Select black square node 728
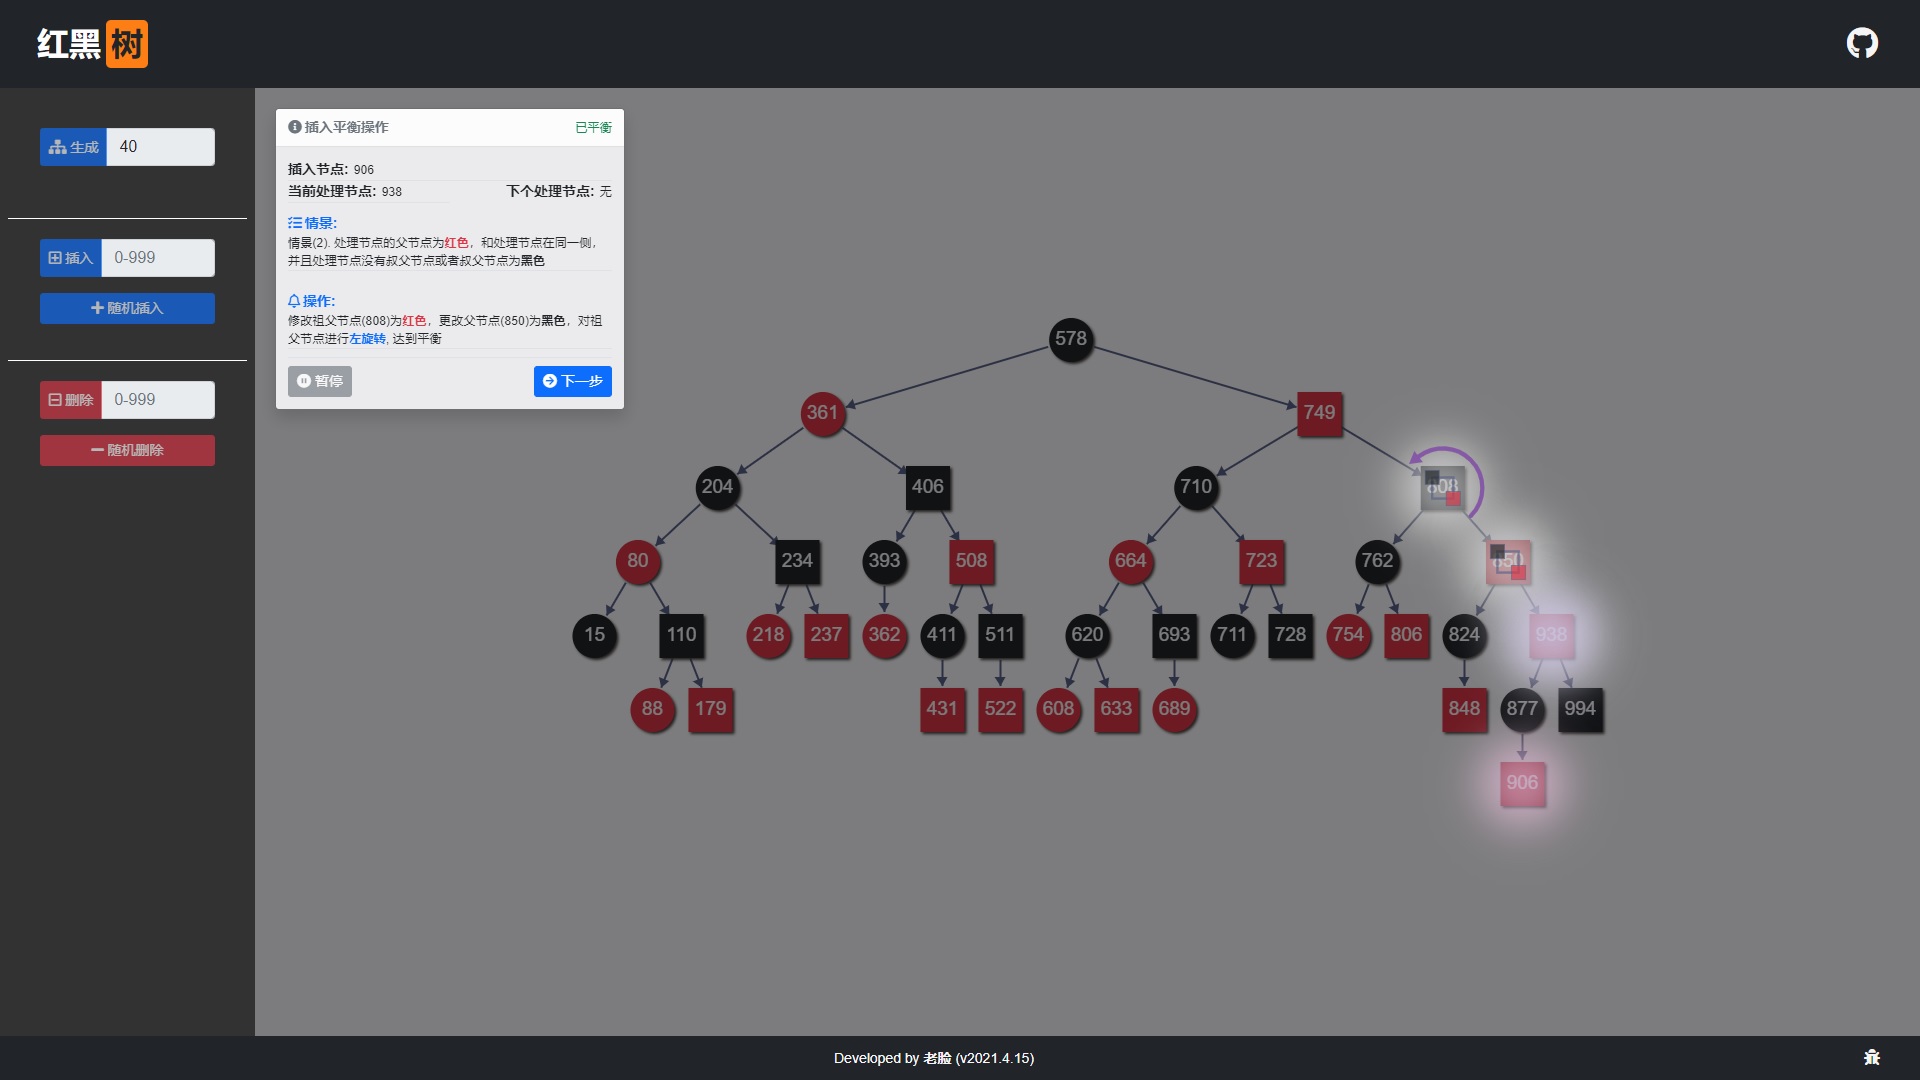Viewport: 1920px width, 1080px height. (1290, 635)
